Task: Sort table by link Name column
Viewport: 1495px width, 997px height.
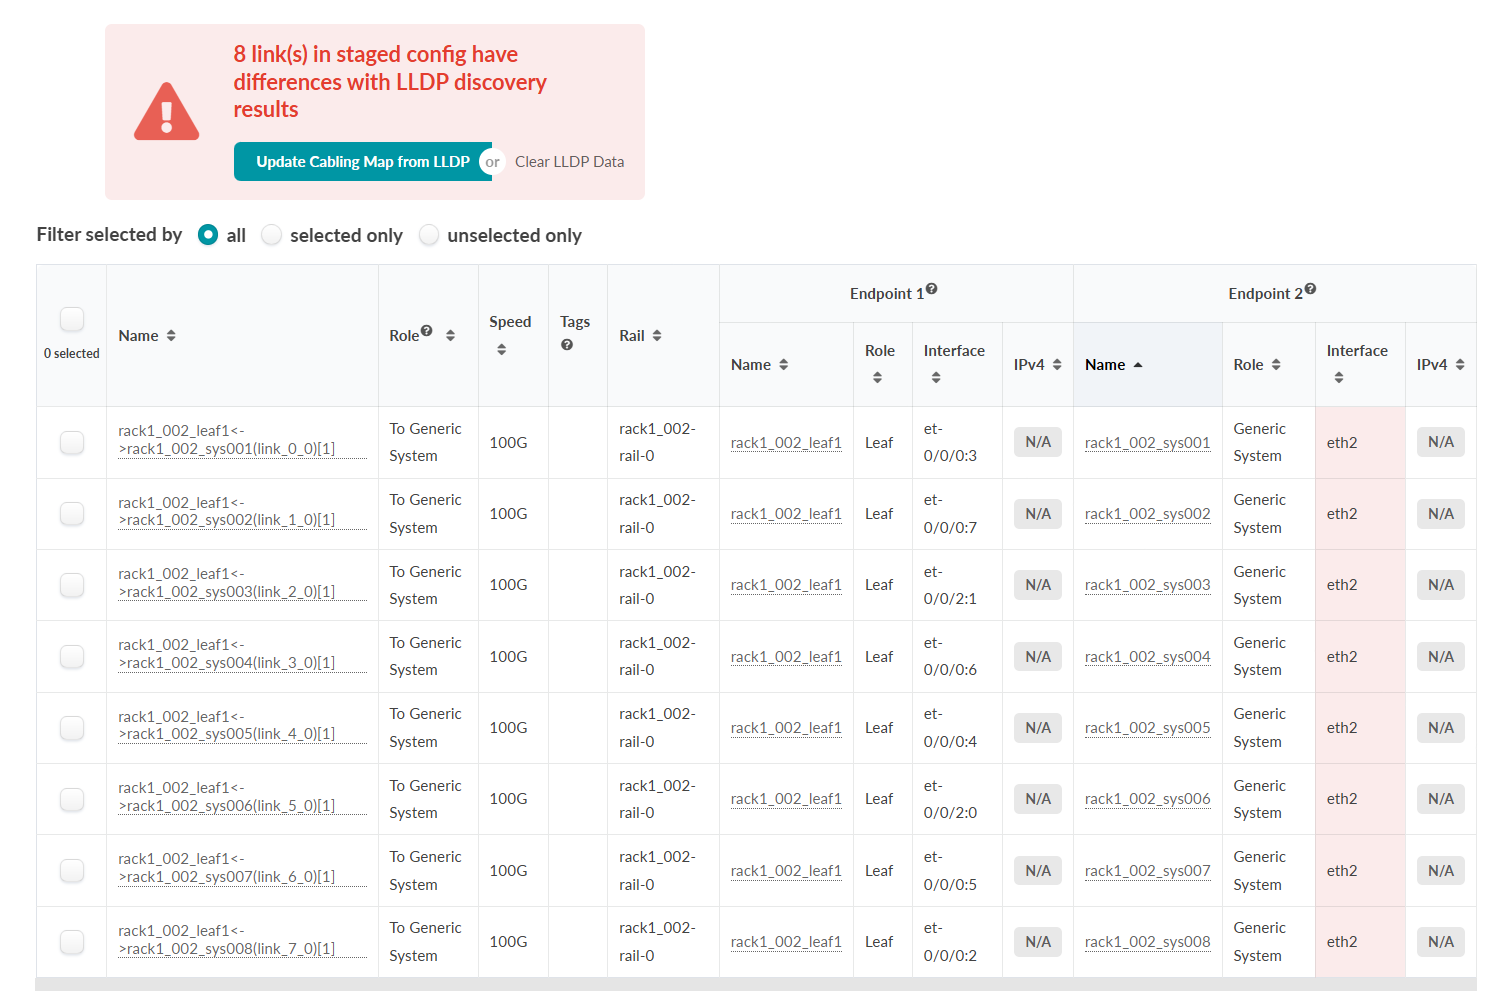Action: 171,336
